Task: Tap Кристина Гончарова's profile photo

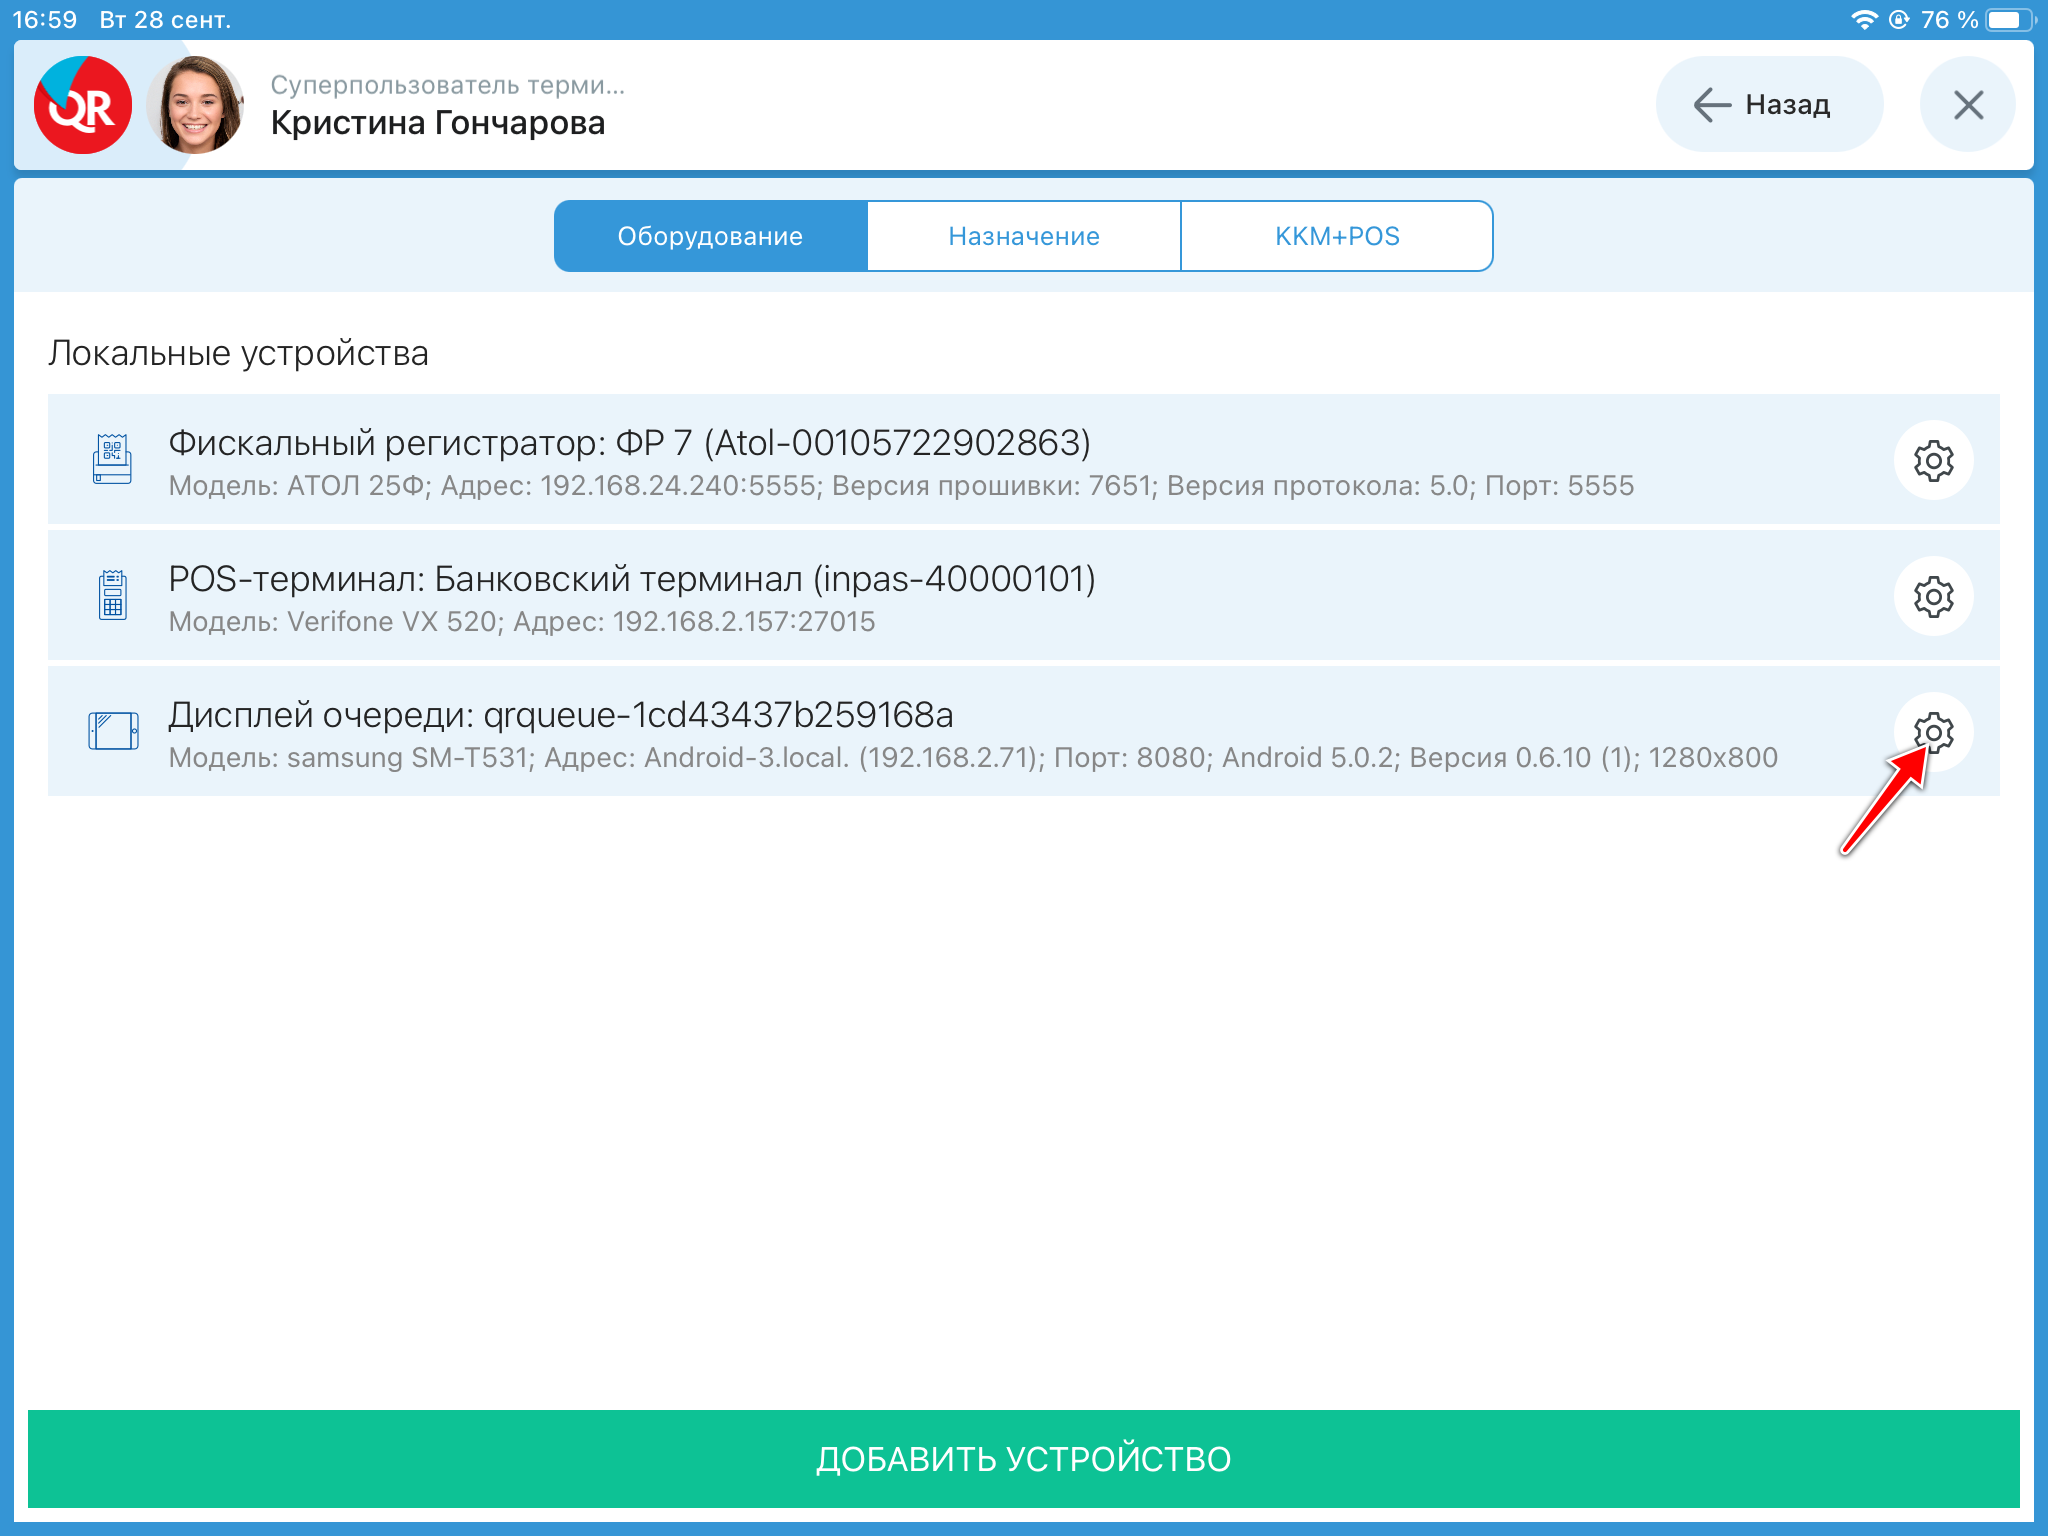Action: [196, 105]
